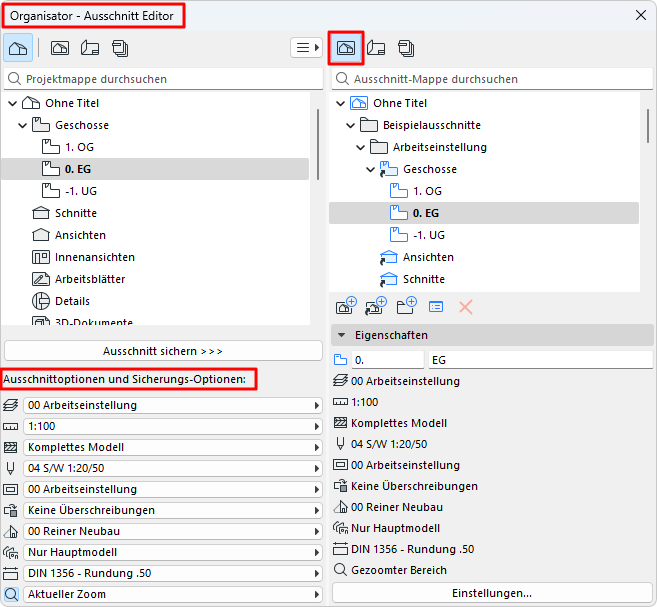Collapse the Eigenschaften panel

(x=341, y=335)
